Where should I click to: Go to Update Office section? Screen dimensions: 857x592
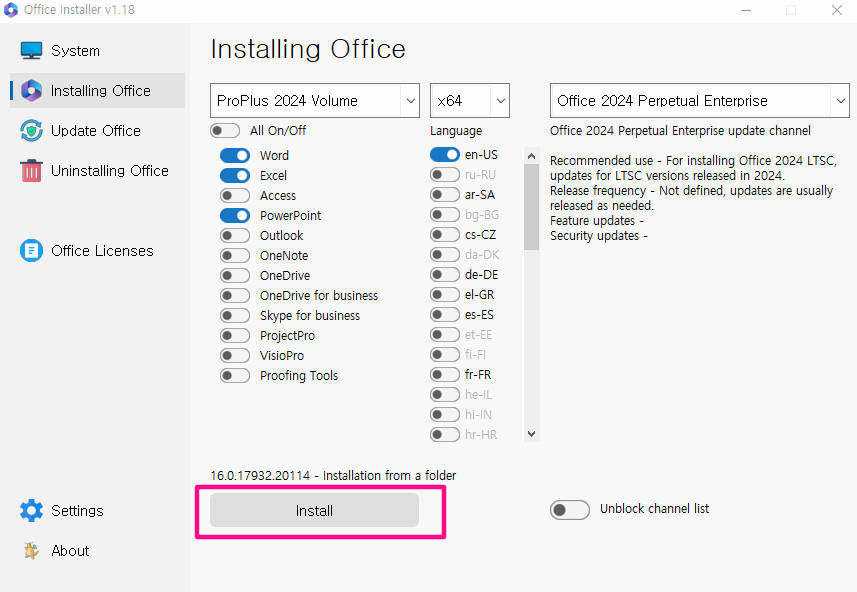click(96, 131)
